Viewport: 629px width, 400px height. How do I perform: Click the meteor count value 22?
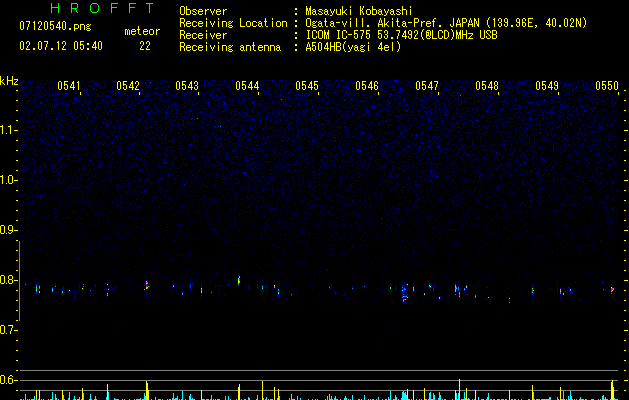[145, 46]
